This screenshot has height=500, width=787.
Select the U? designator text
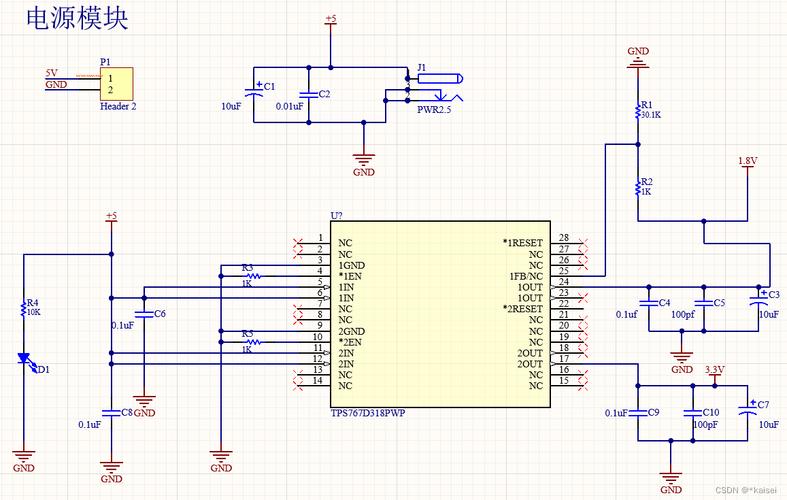pyautogui.click(x=336, y=216)
